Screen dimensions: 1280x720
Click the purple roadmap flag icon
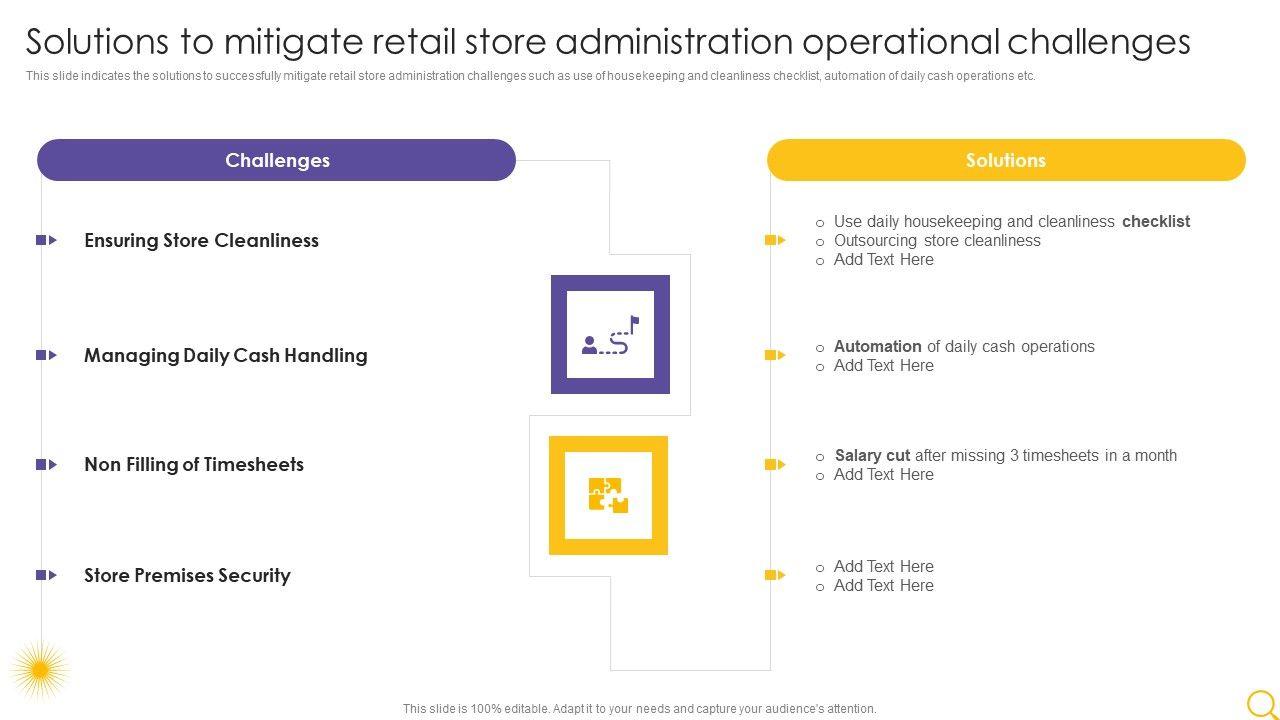coord(610,335)
